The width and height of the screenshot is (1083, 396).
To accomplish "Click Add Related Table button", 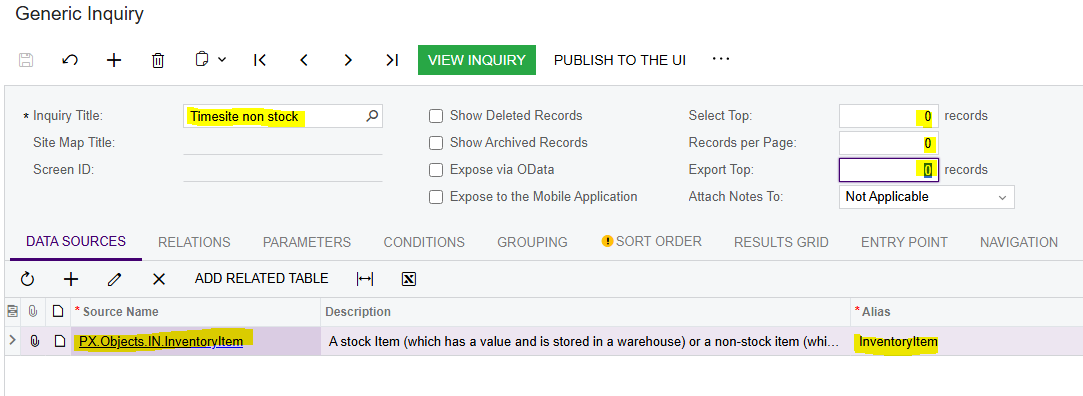I will tap(262, 279).
